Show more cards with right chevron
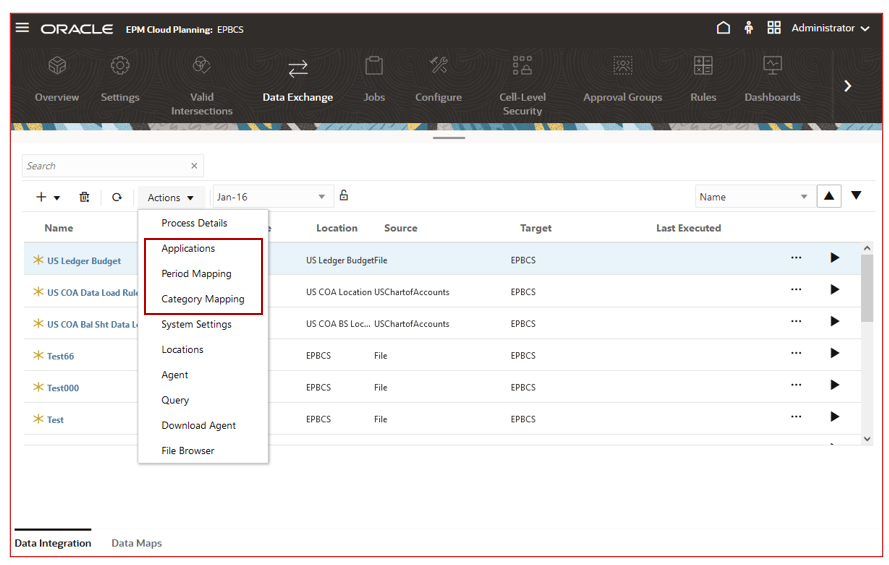The image size is (889, 565). [x=847, y=86]
